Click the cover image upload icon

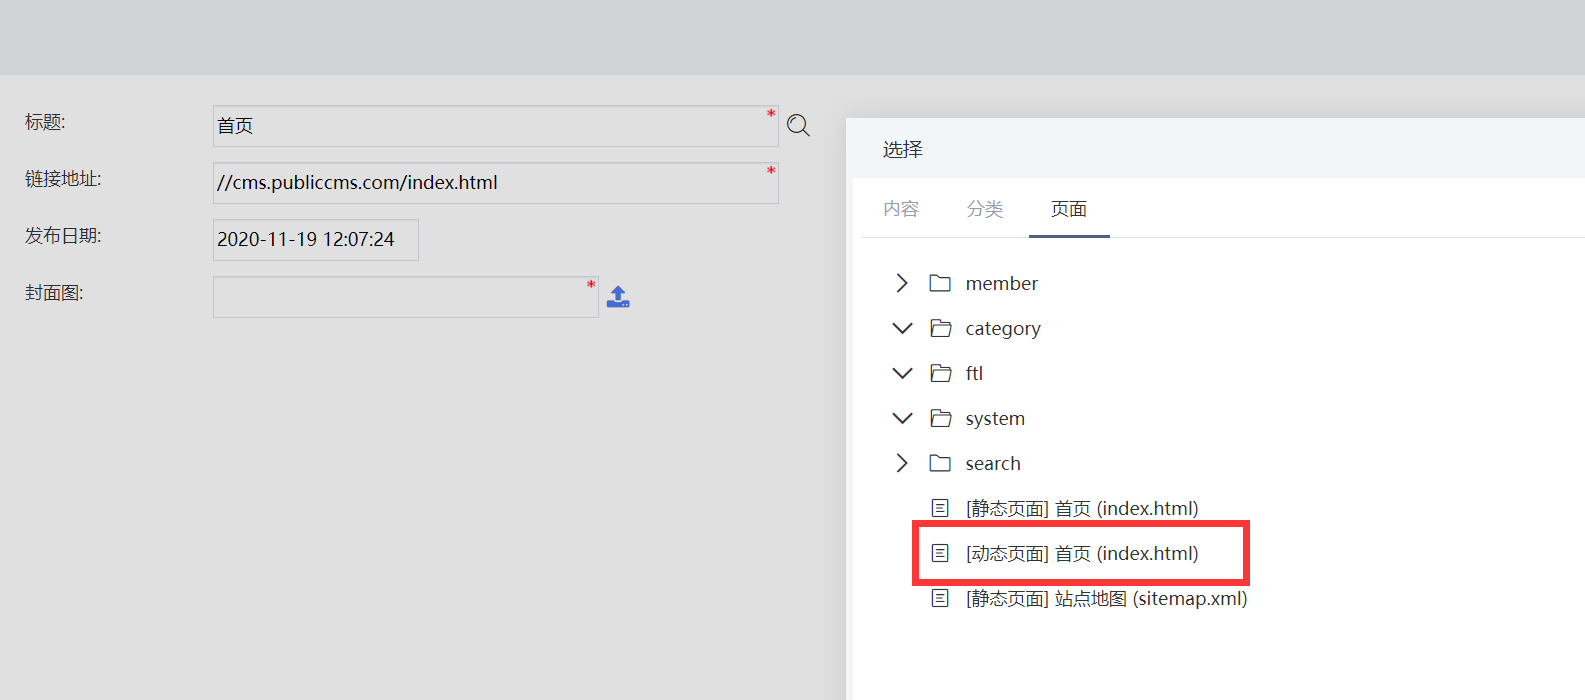pyautogui.click(x=618, y=297)
